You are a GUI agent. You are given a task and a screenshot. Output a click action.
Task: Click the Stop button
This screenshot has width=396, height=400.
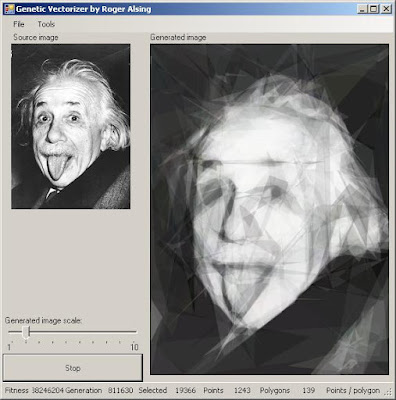pos(73,368)
